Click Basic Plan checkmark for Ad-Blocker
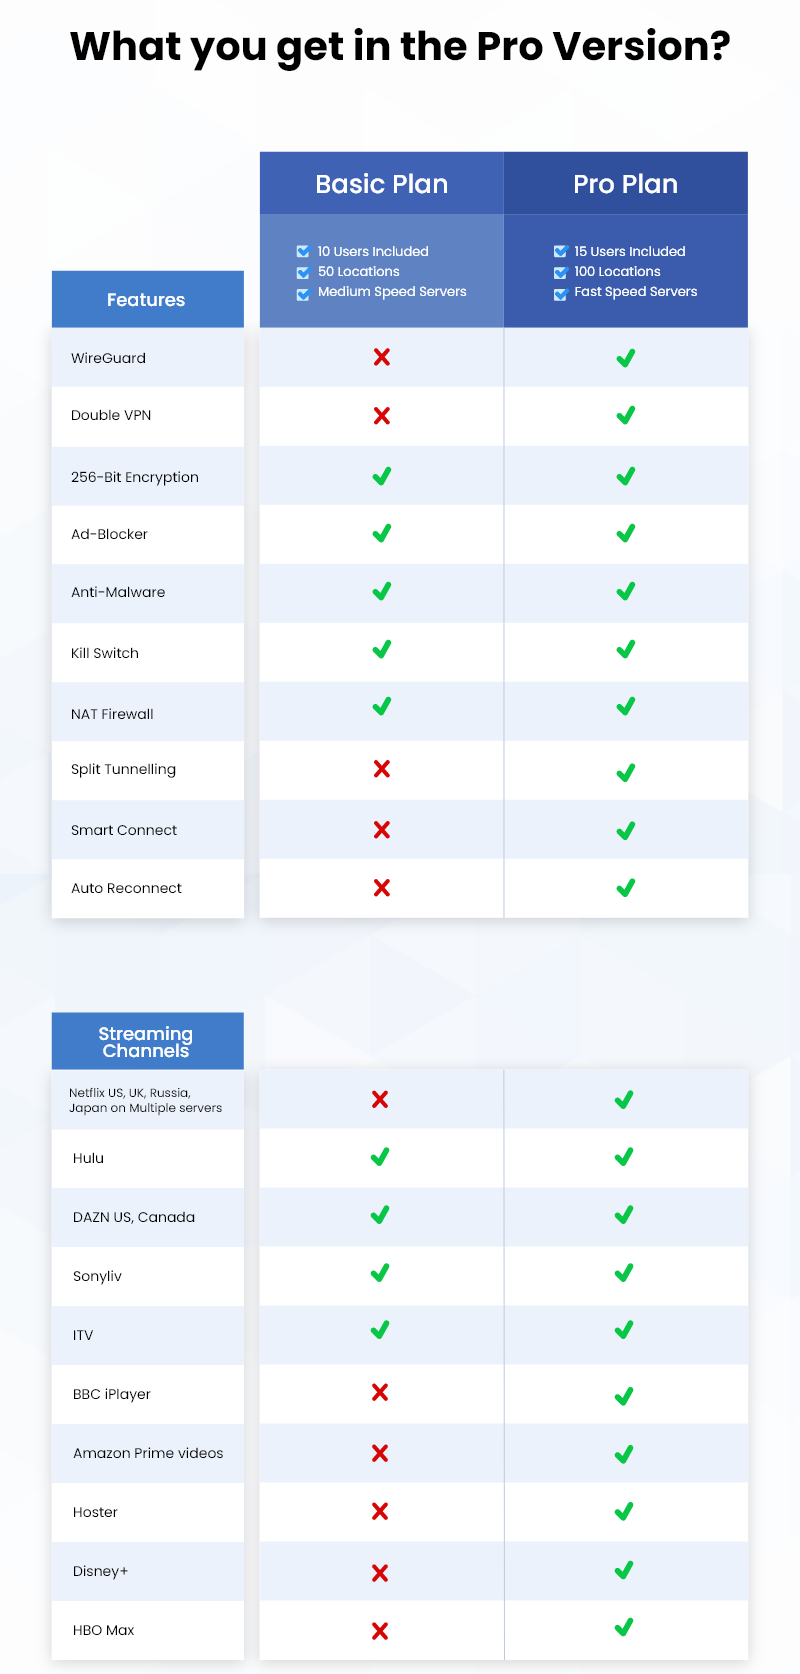 tap(381, 534)
